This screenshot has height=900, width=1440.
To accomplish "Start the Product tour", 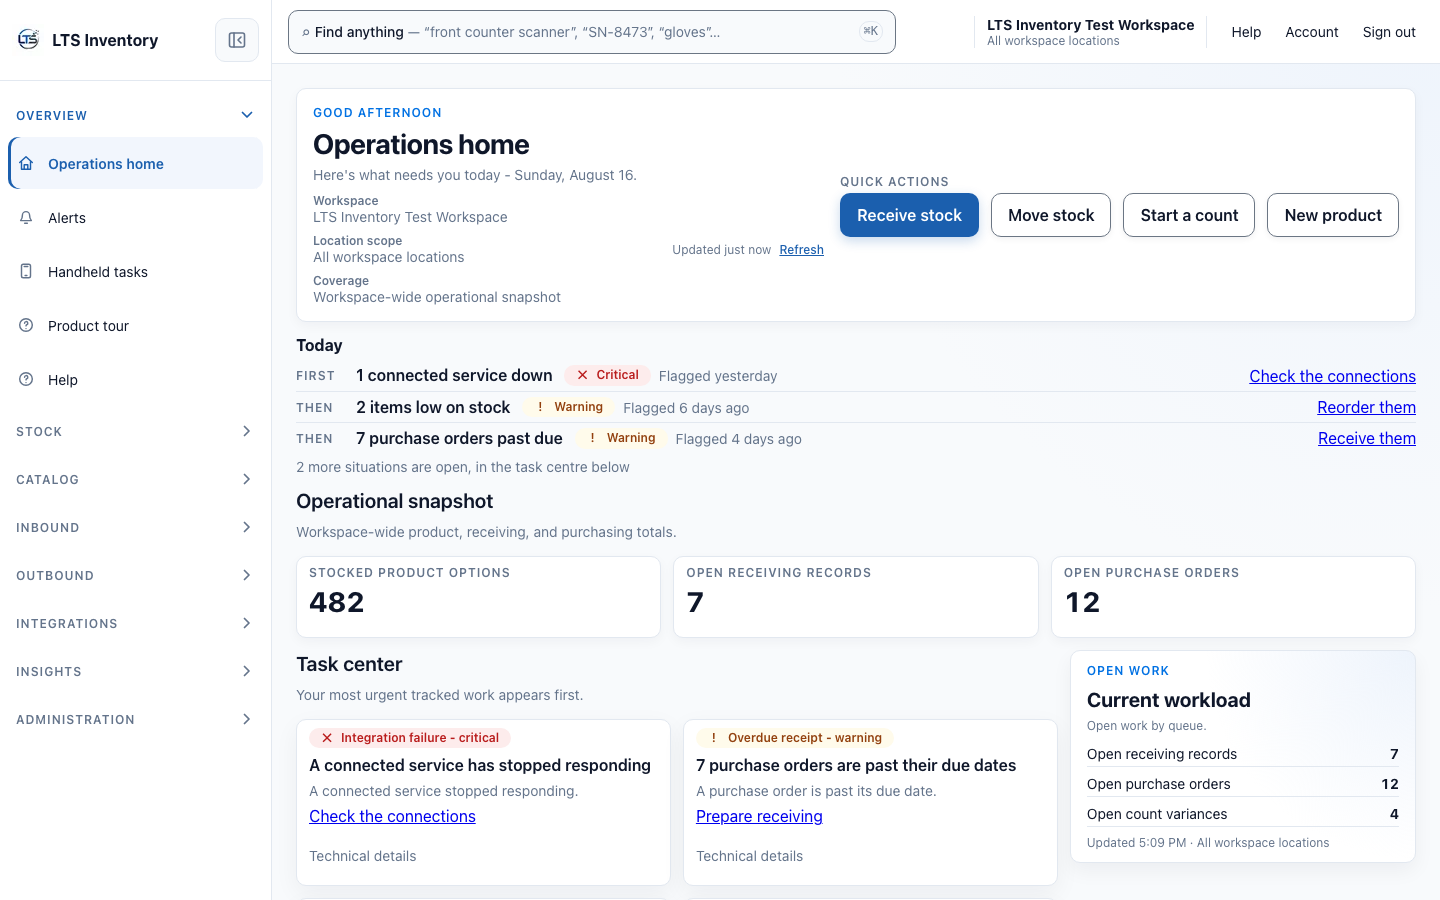I will (x=136, y=325).
